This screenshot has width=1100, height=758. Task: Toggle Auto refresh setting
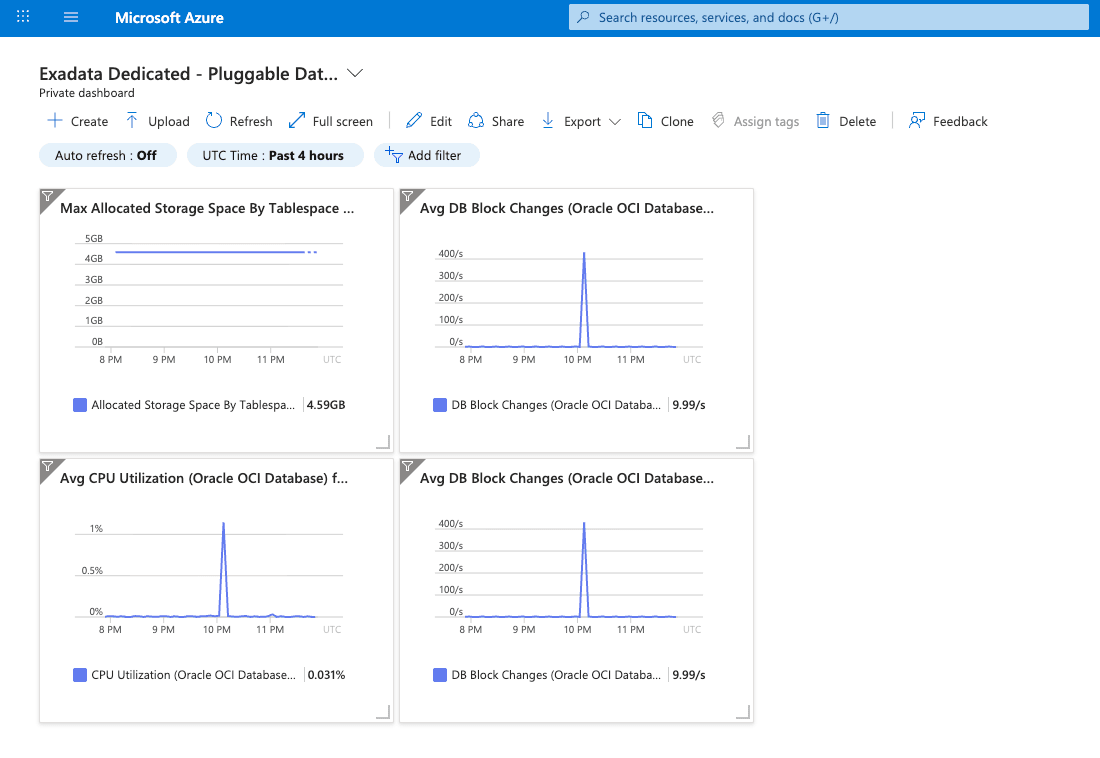pos(107,155)
